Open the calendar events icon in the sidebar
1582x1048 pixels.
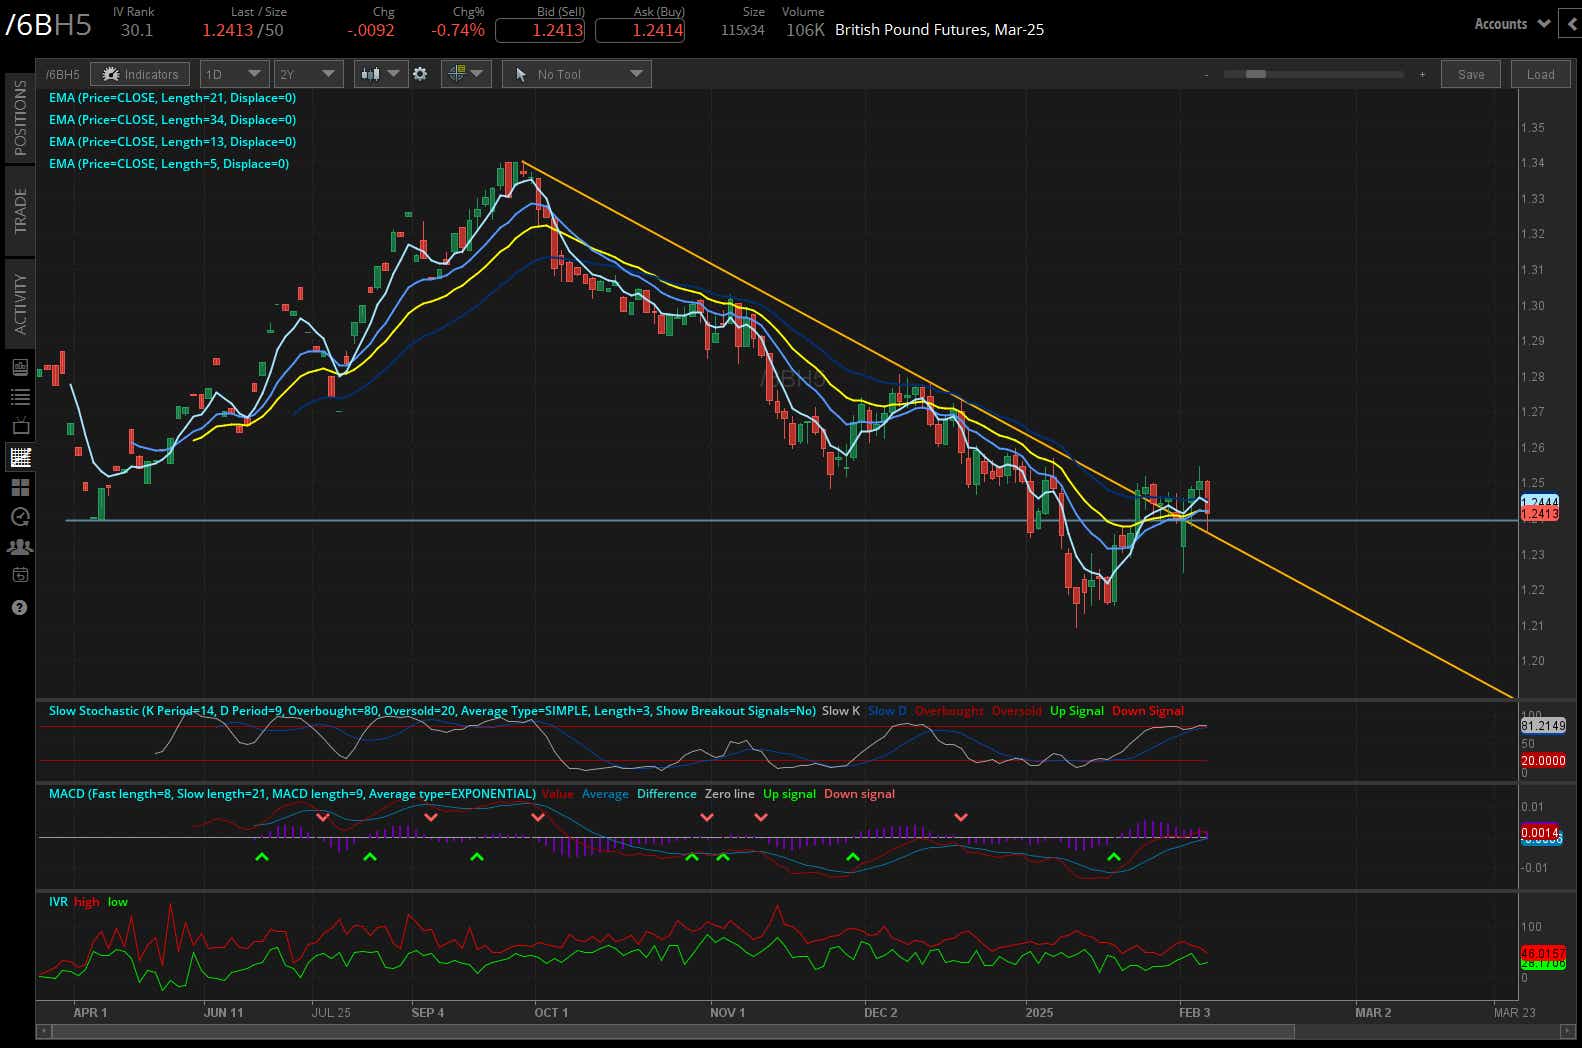click(x=20, y=575)
